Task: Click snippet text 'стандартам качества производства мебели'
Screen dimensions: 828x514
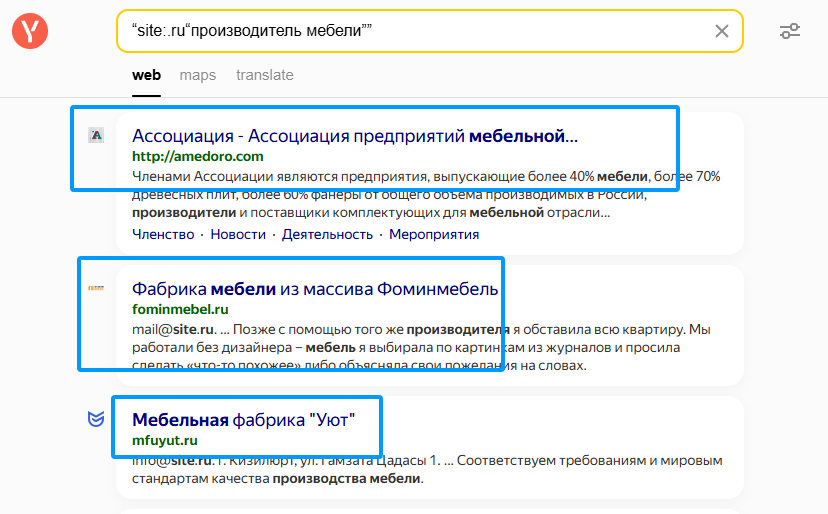Action: (x=278, y=479)
